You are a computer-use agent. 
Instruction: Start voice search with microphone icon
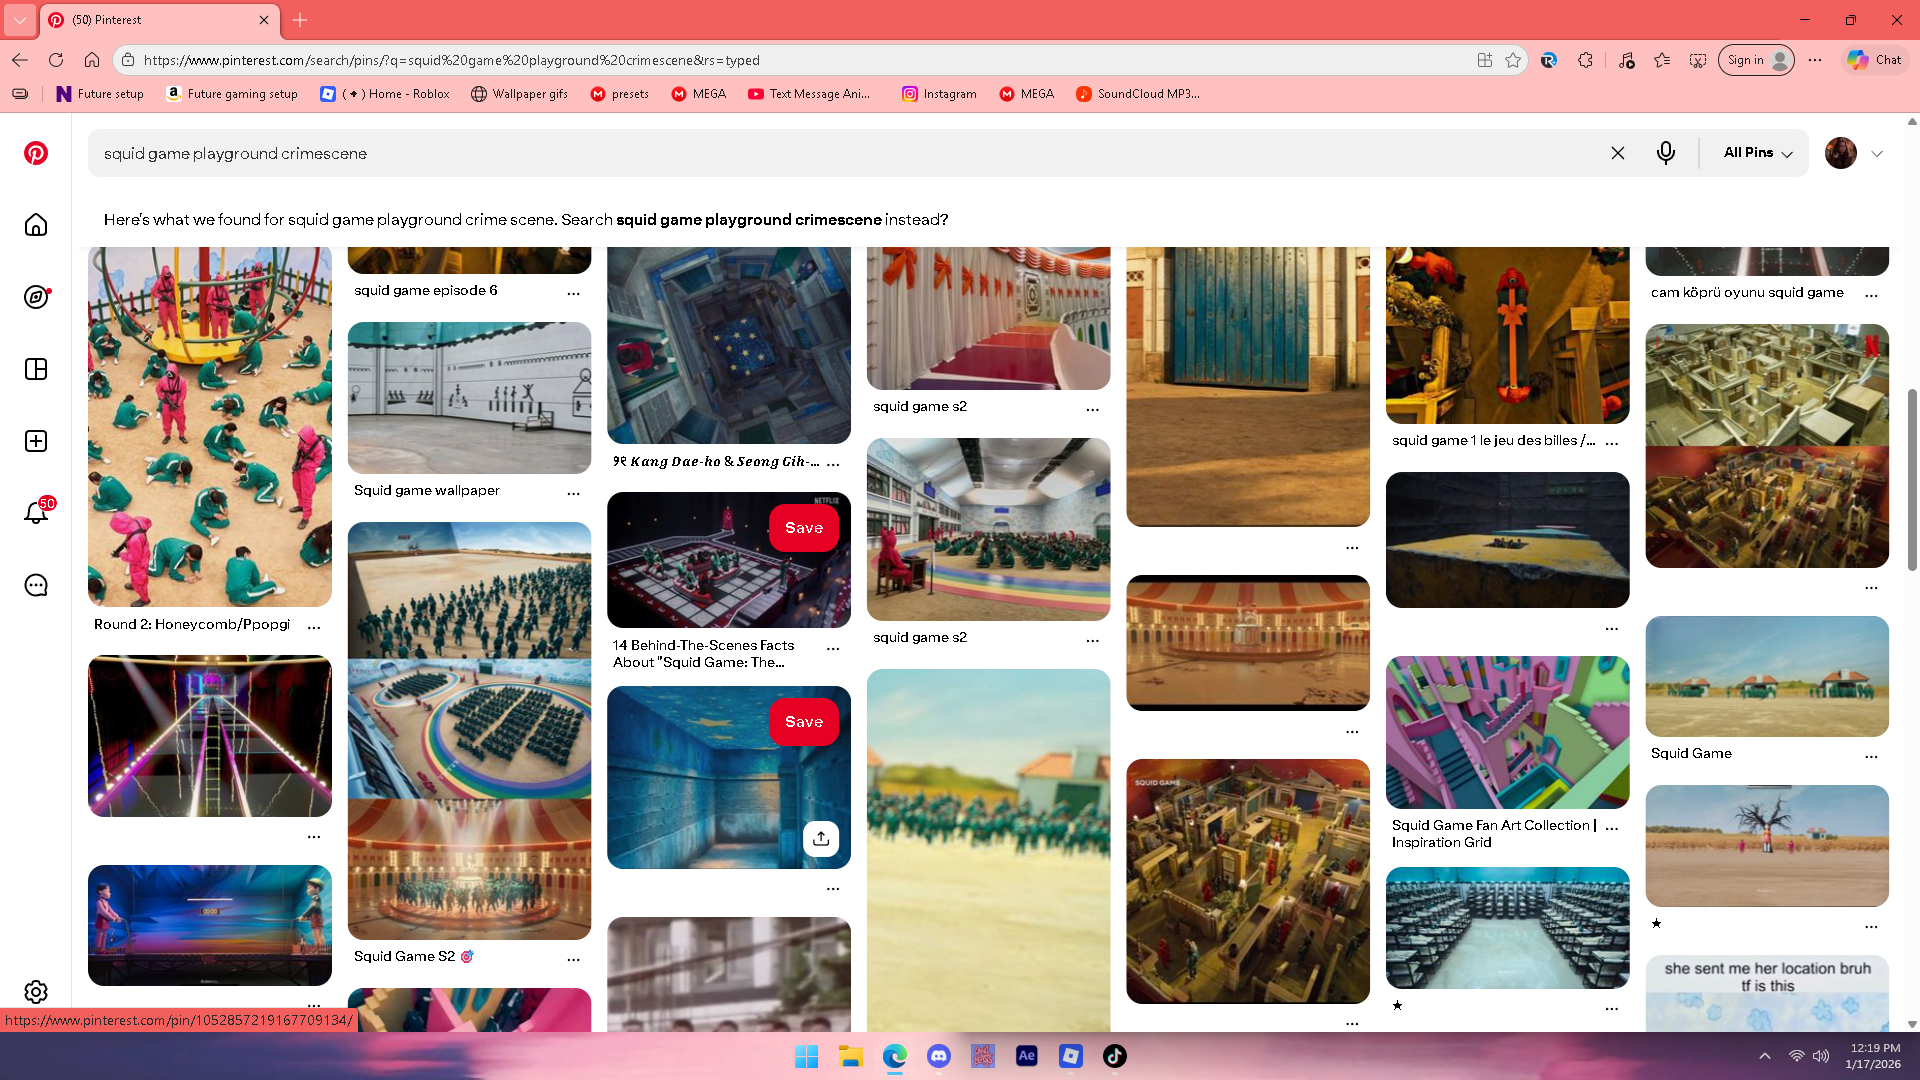(1665, 153)
